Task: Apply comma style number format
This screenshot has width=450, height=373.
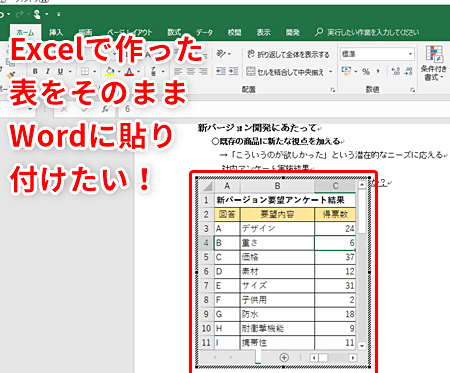Action: pos(378,71)
